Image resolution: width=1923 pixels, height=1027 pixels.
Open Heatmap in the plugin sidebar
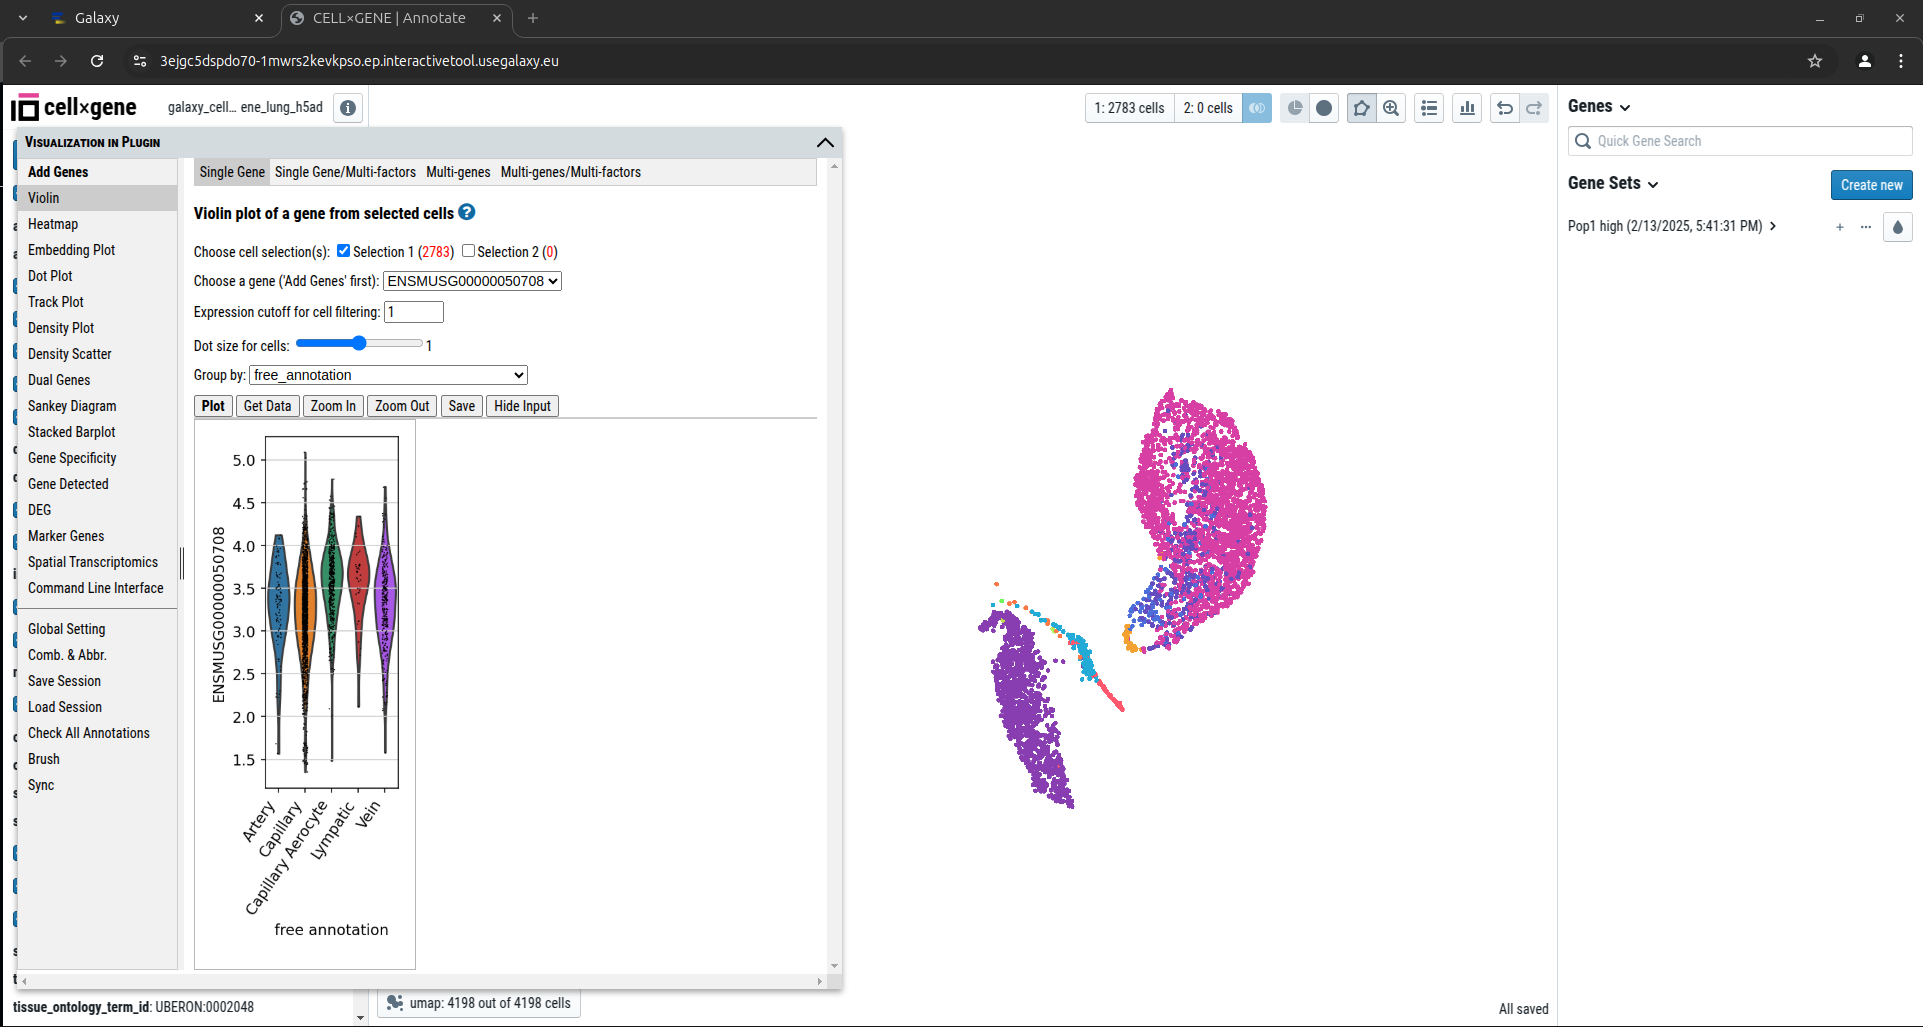click(x=53, y=224)
